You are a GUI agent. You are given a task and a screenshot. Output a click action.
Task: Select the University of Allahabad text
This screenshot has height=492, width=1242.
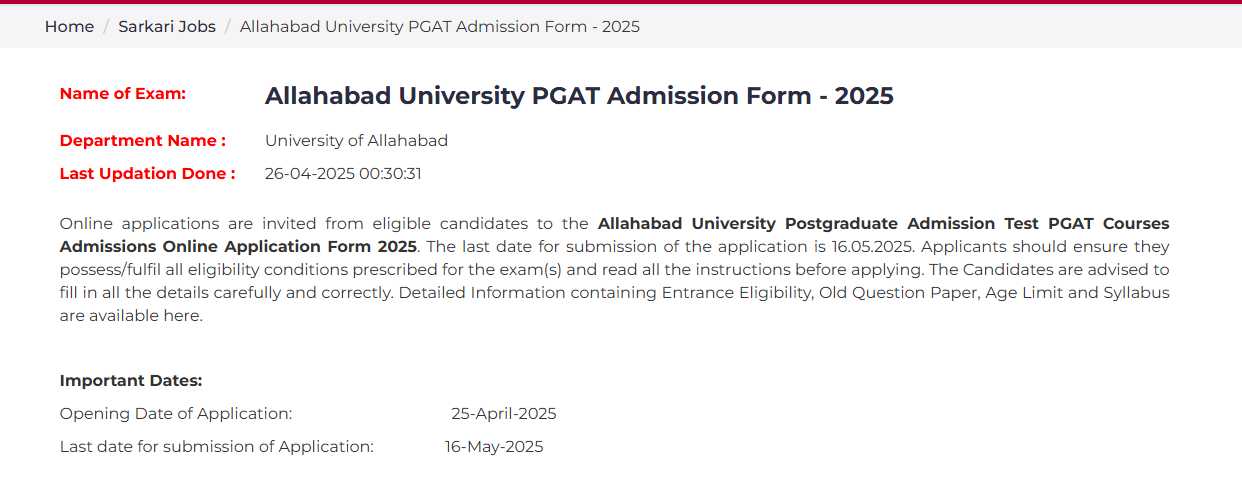coord(356,141)
